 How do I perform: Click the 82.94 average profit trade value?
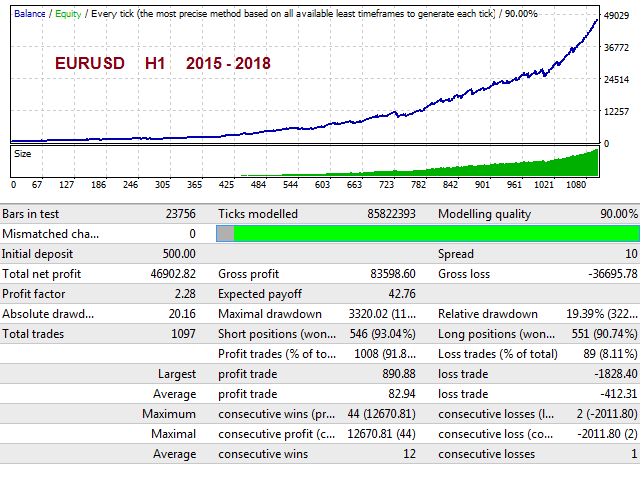(x=402, y=394)
